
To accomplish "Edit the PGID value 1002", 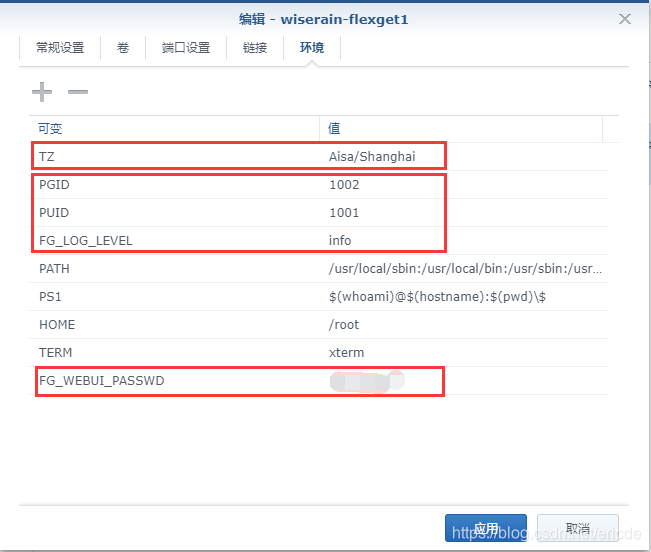I will [x=344, y=185].
